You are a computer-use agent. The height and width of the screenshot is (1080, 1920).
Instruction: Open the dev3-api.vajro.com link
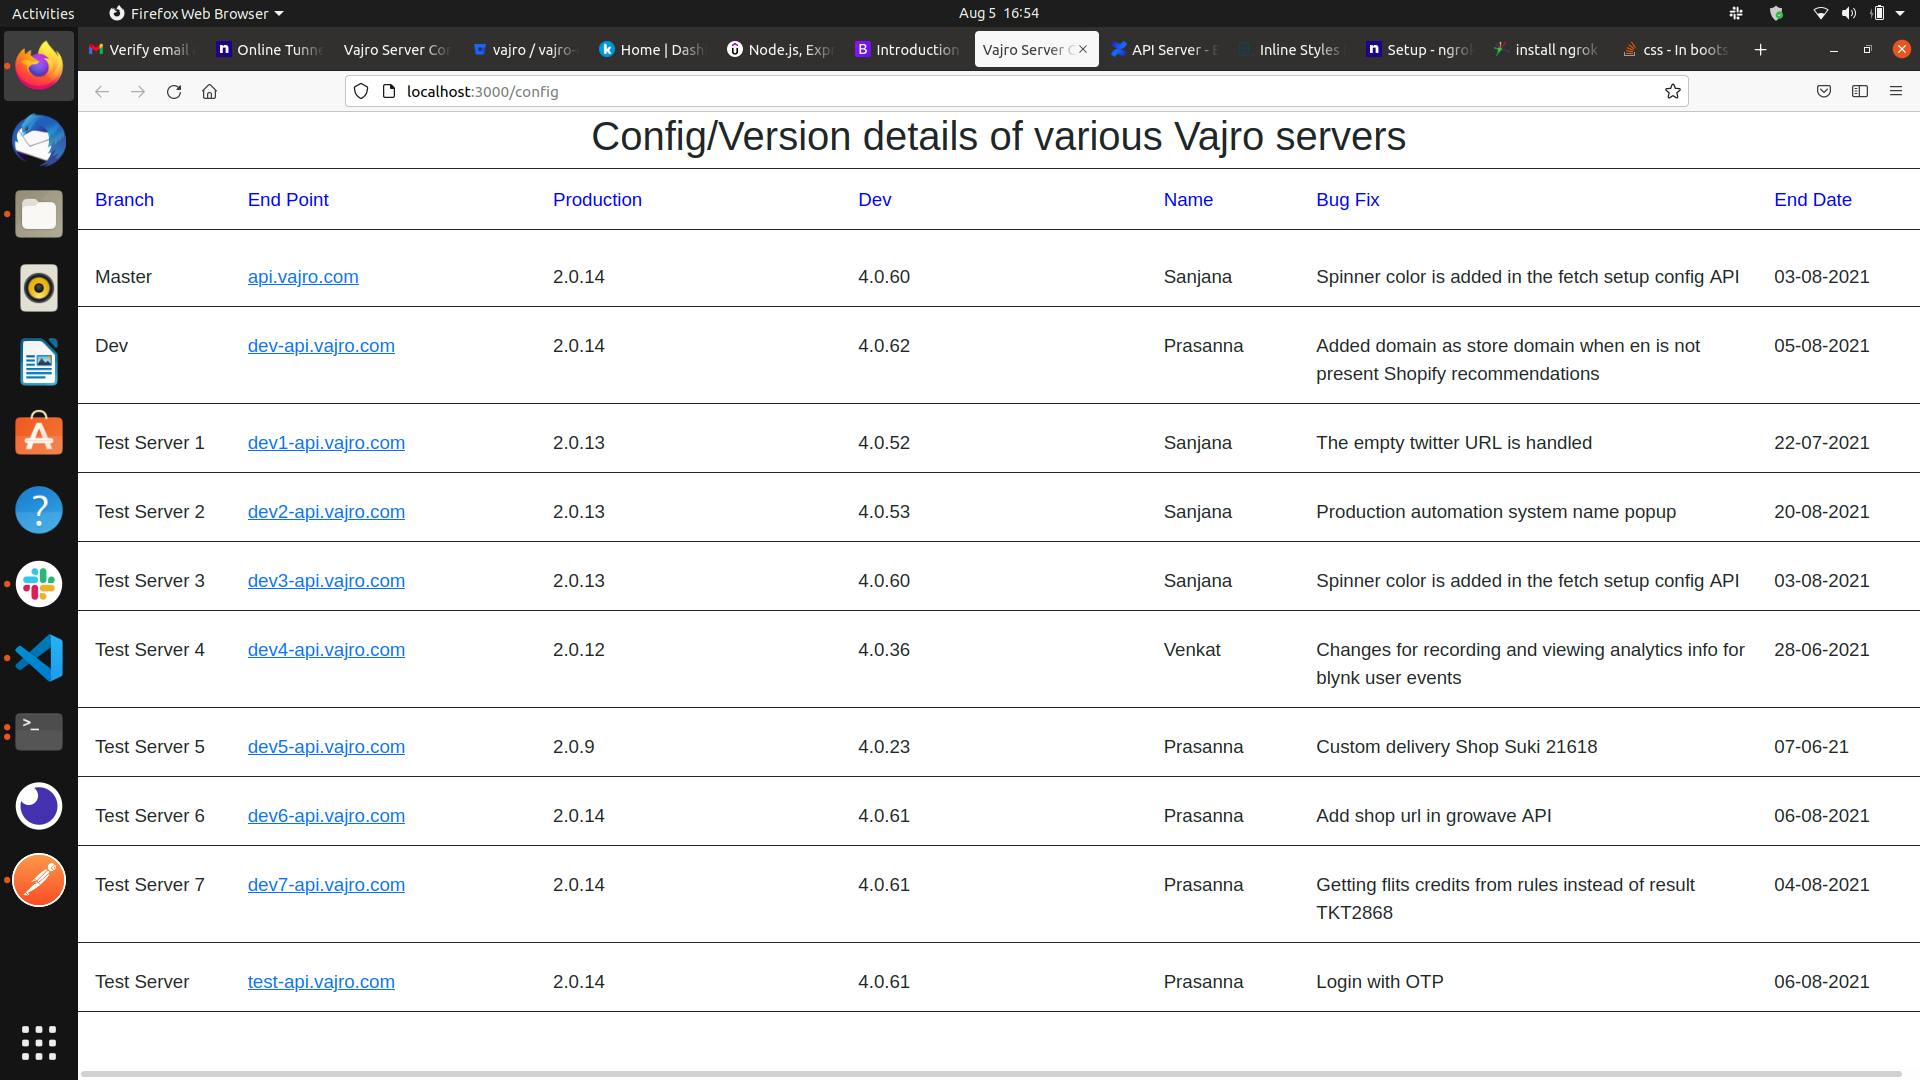tap(326, 581)
